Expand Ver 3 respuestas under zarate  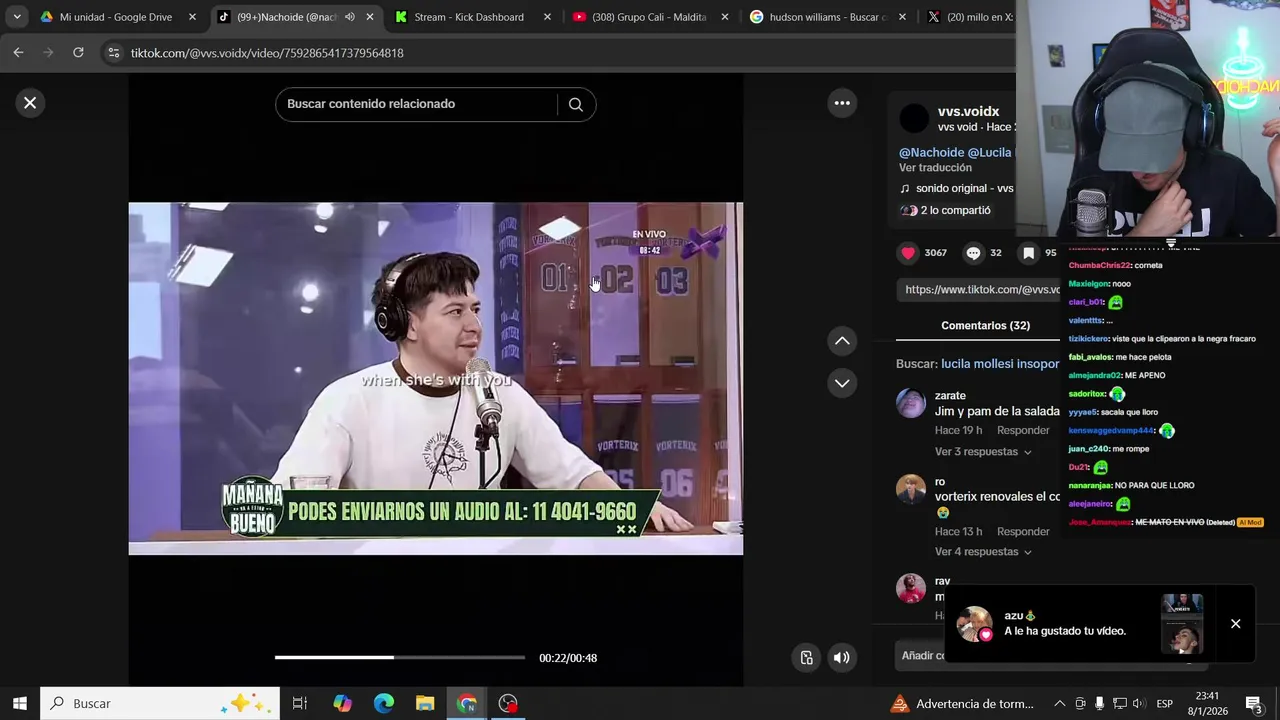point(983,452)
